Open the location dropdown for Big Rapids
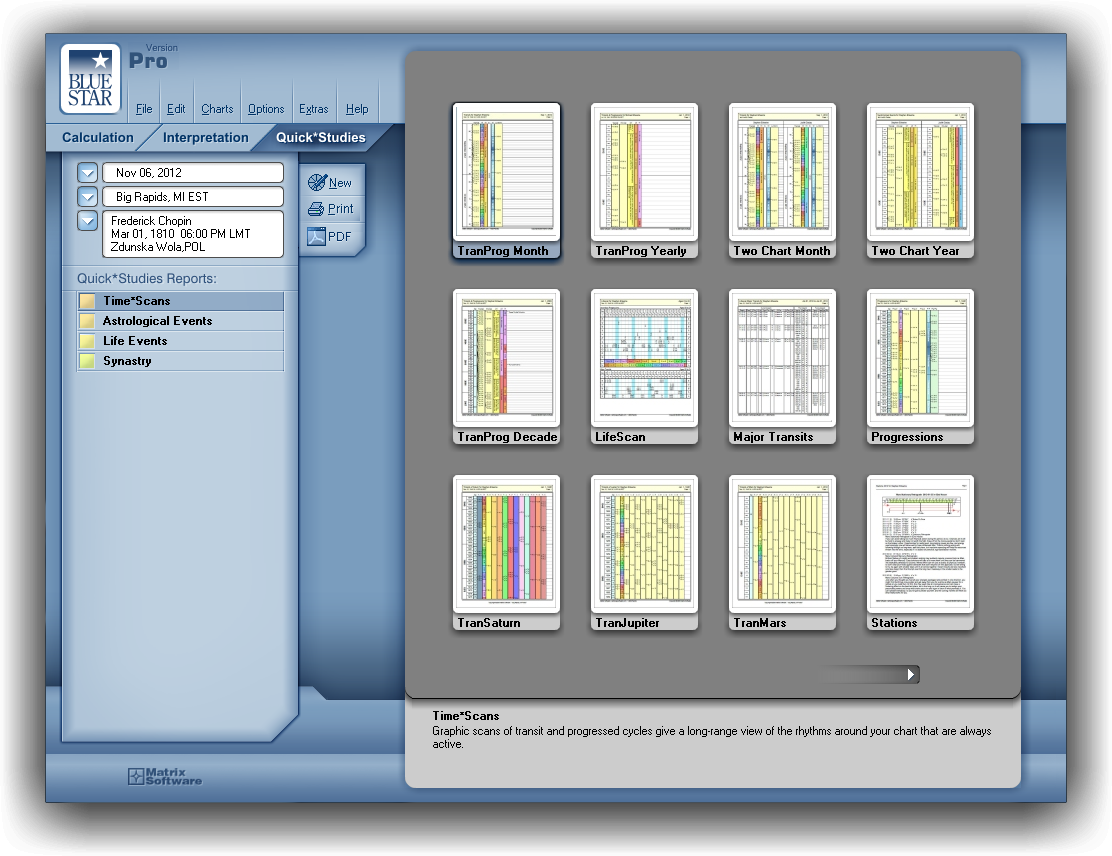 [x=87, y=196]
